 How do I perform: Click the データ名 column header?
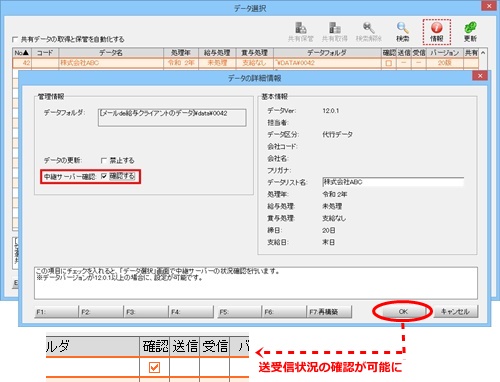click(x=111, y=53)
